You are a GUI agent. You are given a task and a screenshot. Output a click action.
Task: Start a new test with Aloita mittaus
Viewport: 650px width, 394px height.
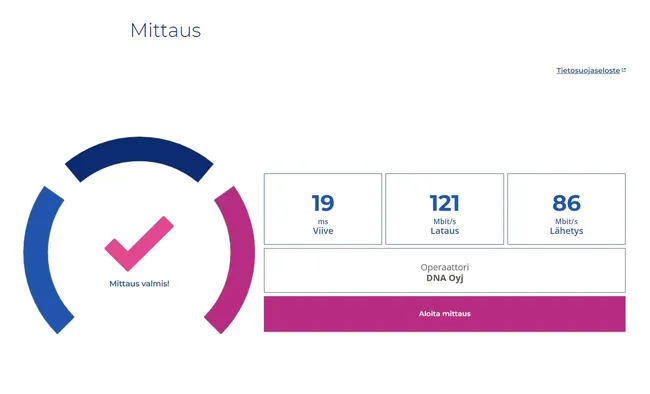coord(444,314)
